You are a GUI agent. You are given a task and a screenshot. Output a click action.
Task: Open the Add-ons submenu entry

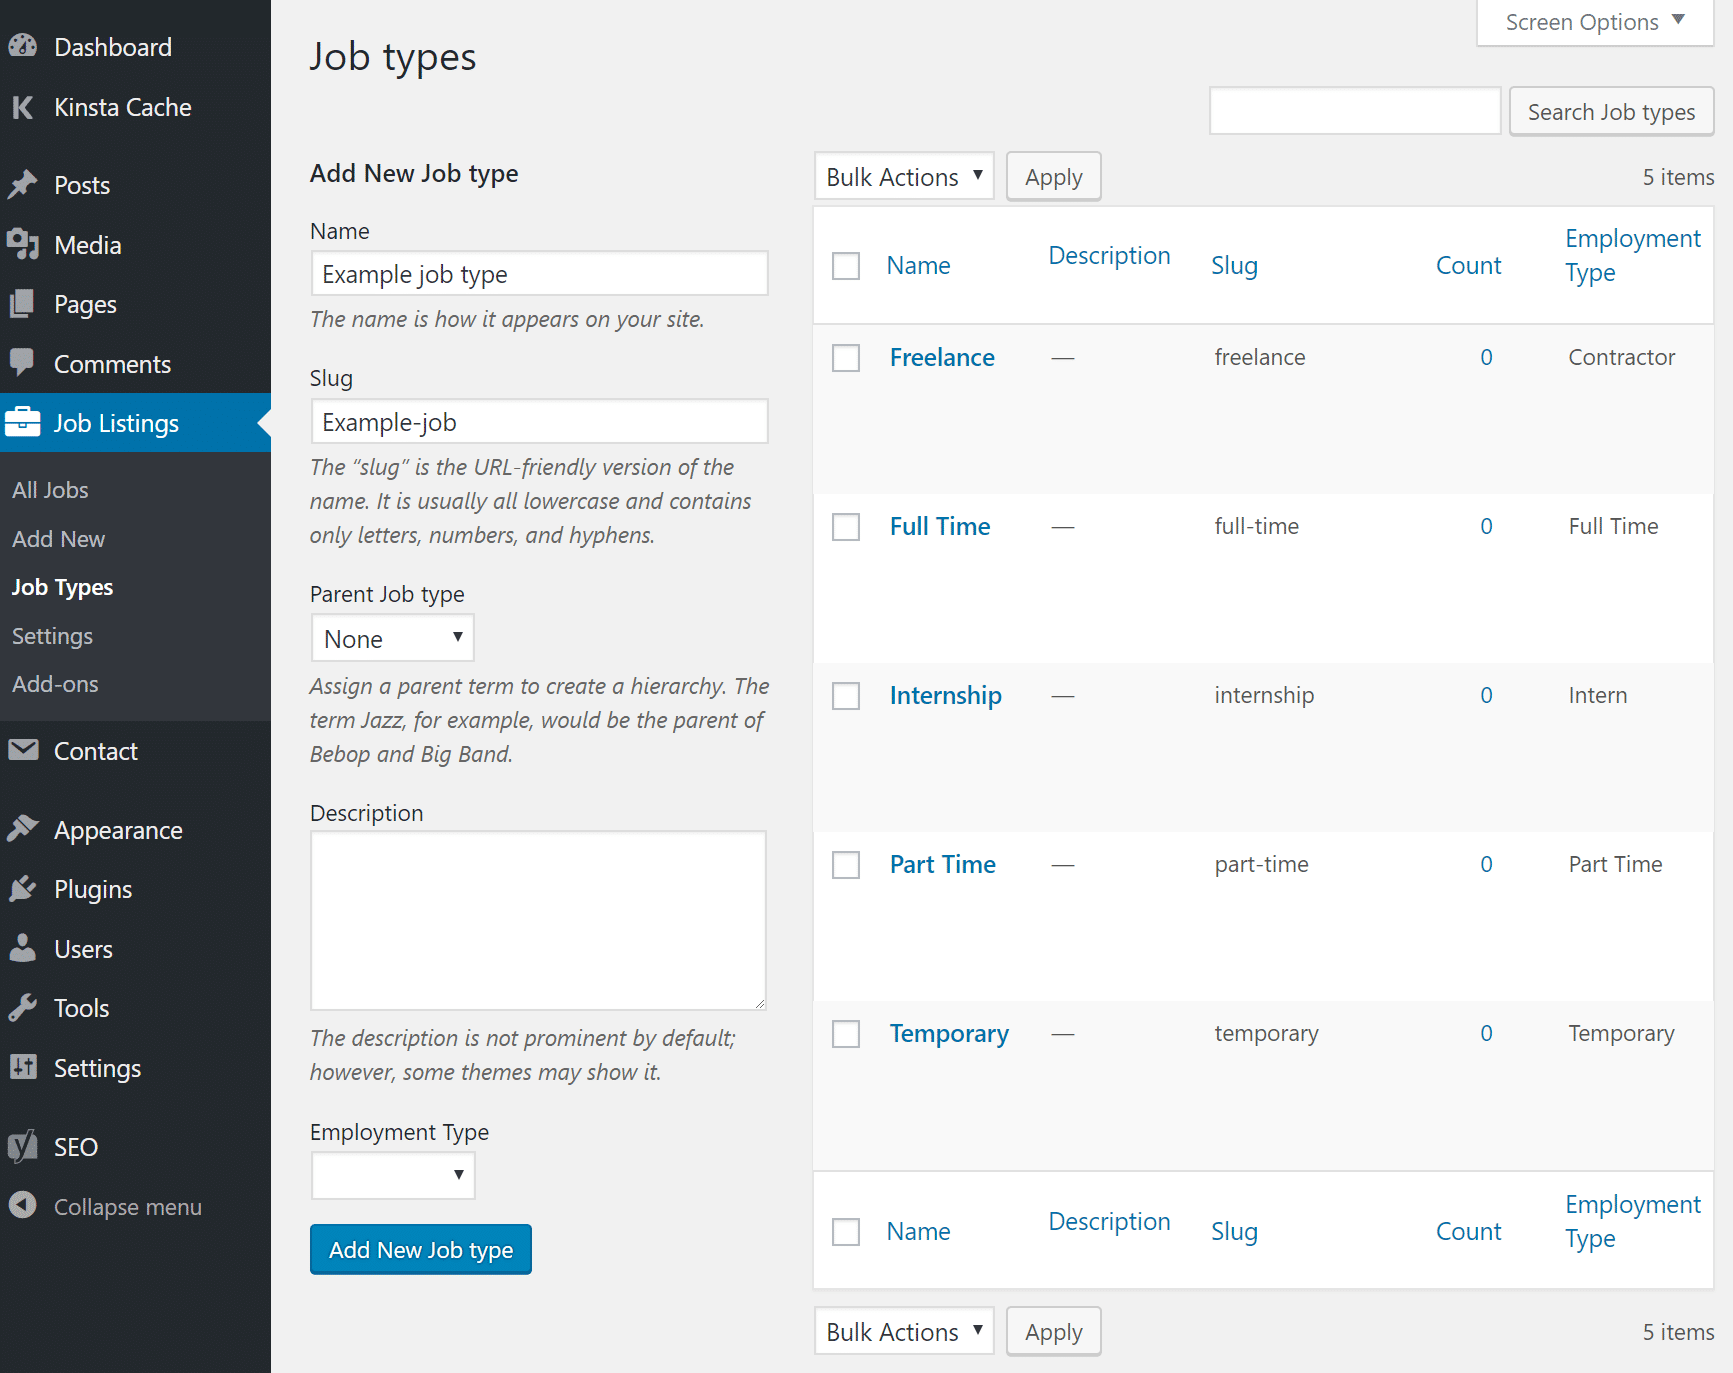(55, 684)
